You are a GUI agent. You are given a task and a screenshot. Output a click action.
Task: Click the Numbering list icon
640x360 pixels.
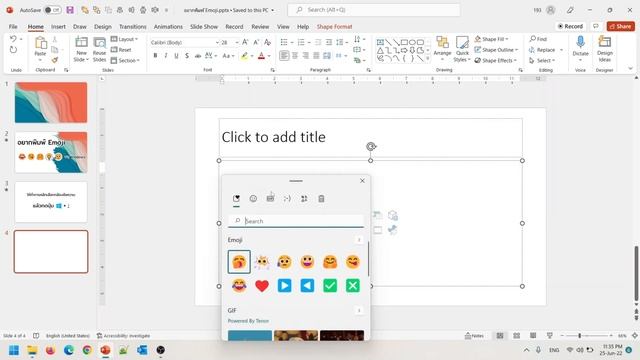(x=301, y=42)
